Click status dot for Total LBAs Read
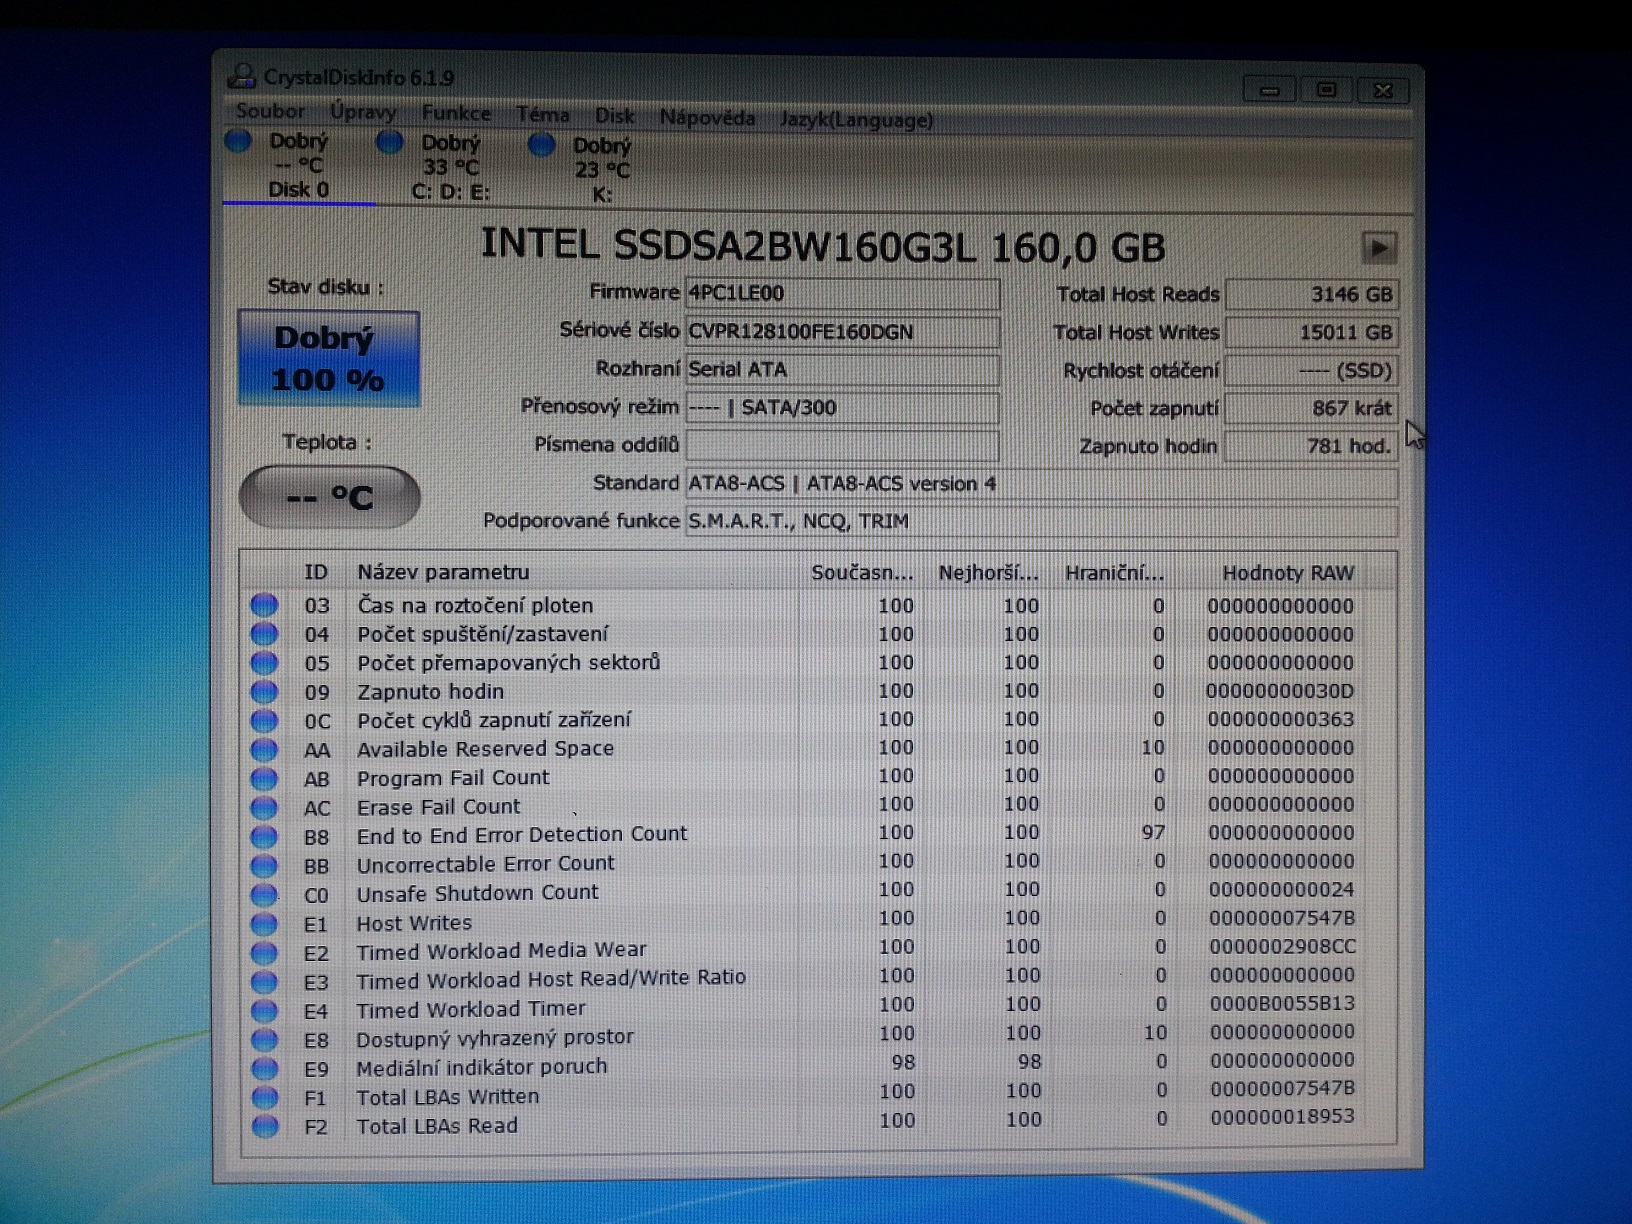1632x1224 pixels. coord(264,1126)
